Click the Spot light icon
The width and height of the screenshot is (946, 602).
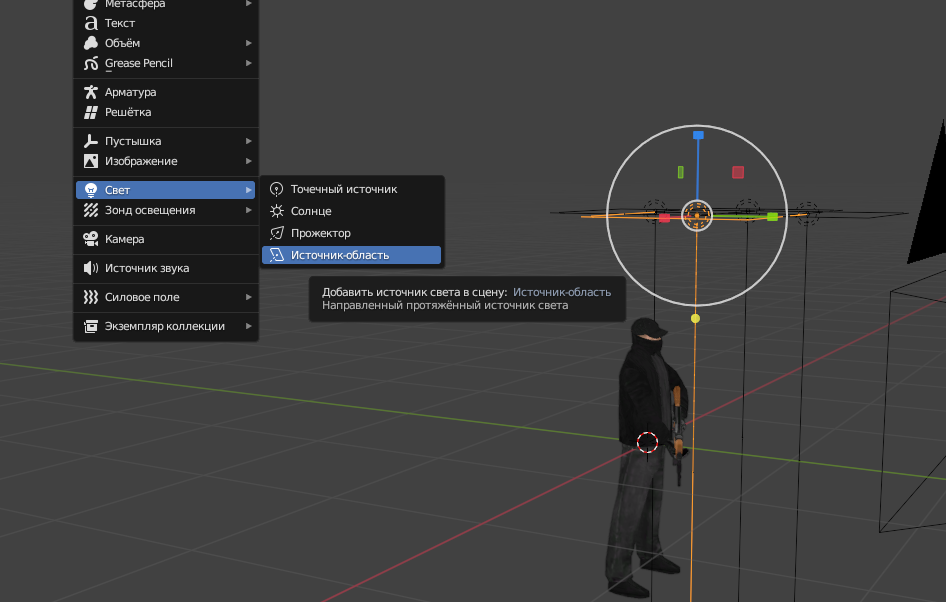[277, 233]
